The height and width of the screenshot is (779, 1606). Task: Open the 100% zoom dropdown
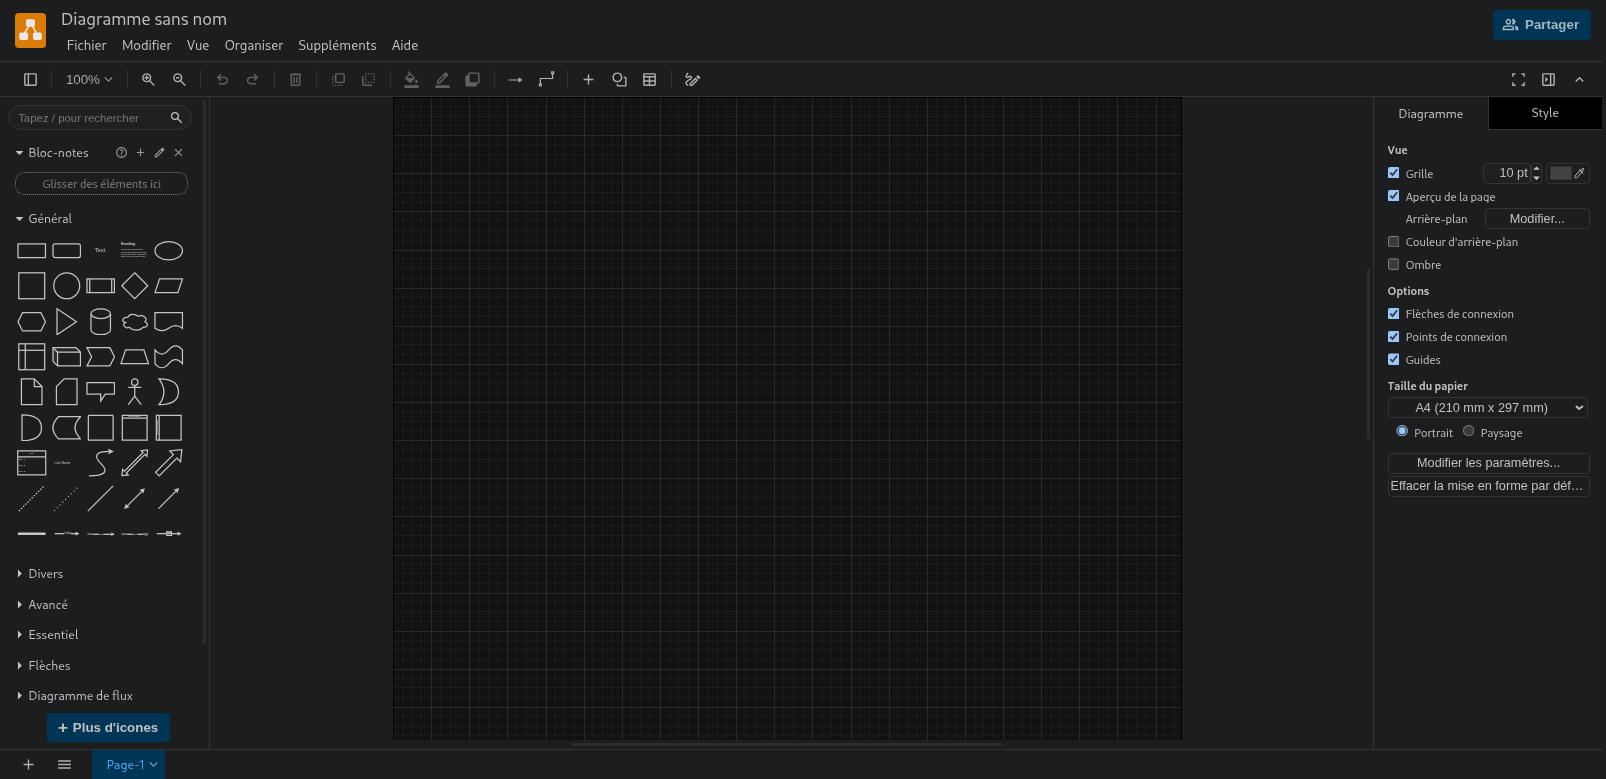[x=89, y=80]
